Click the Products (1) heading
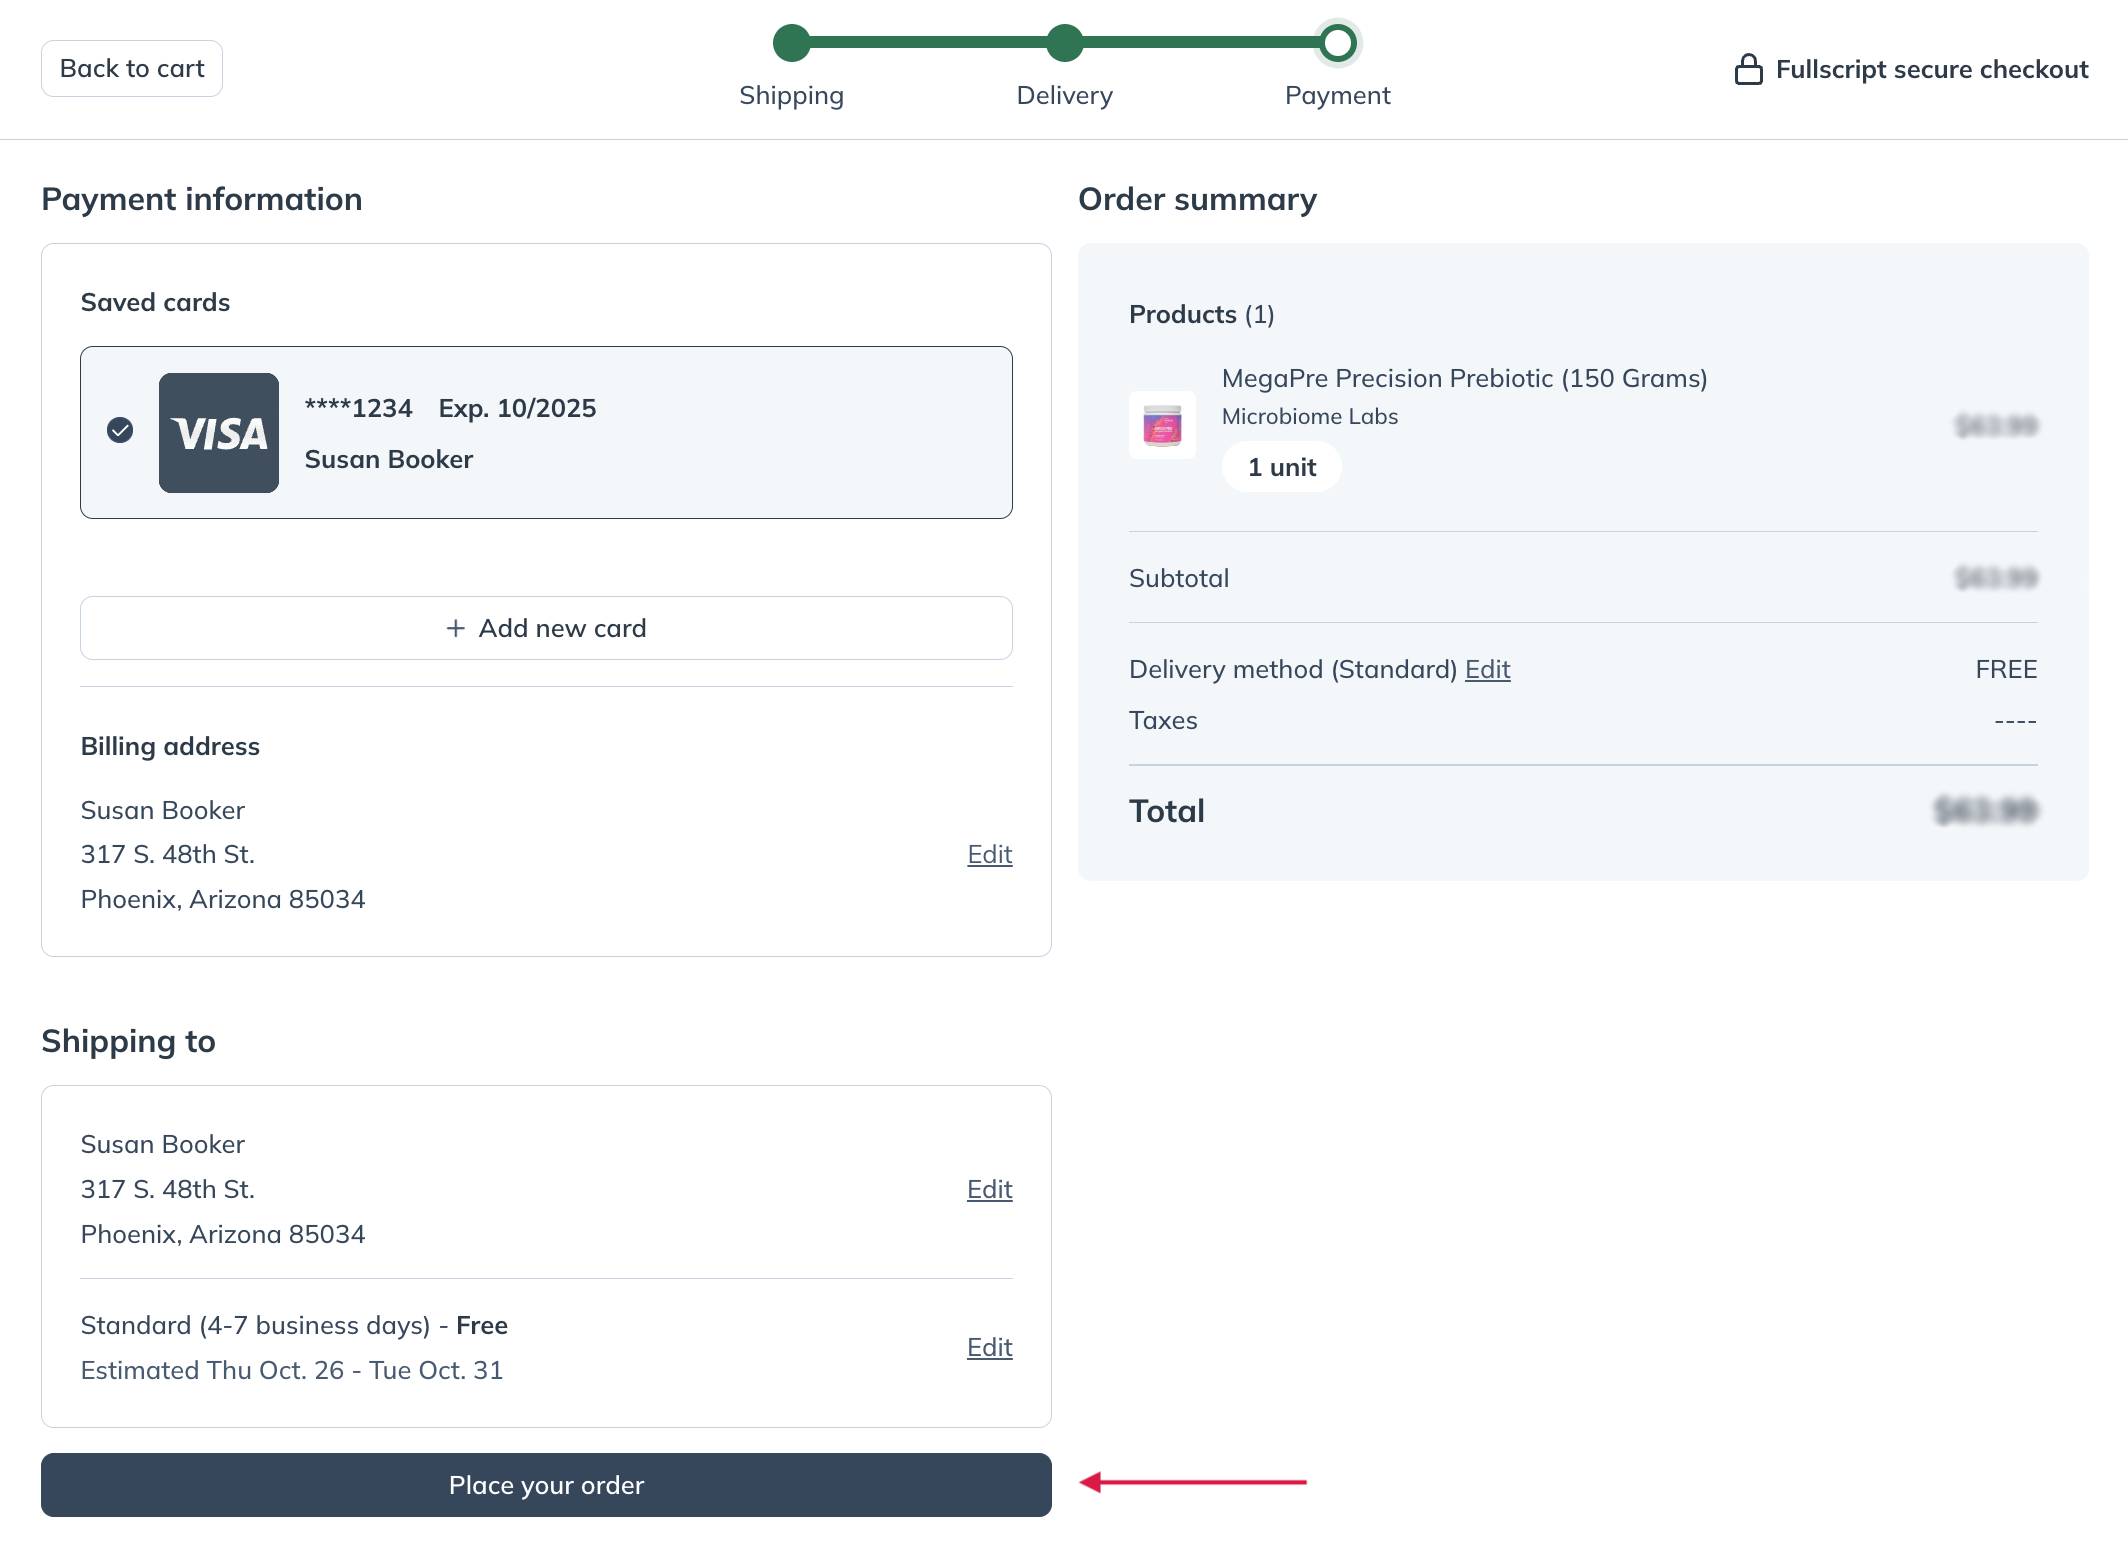The height and width of the screenshot is (1542, 2128). click(1201, 315)
